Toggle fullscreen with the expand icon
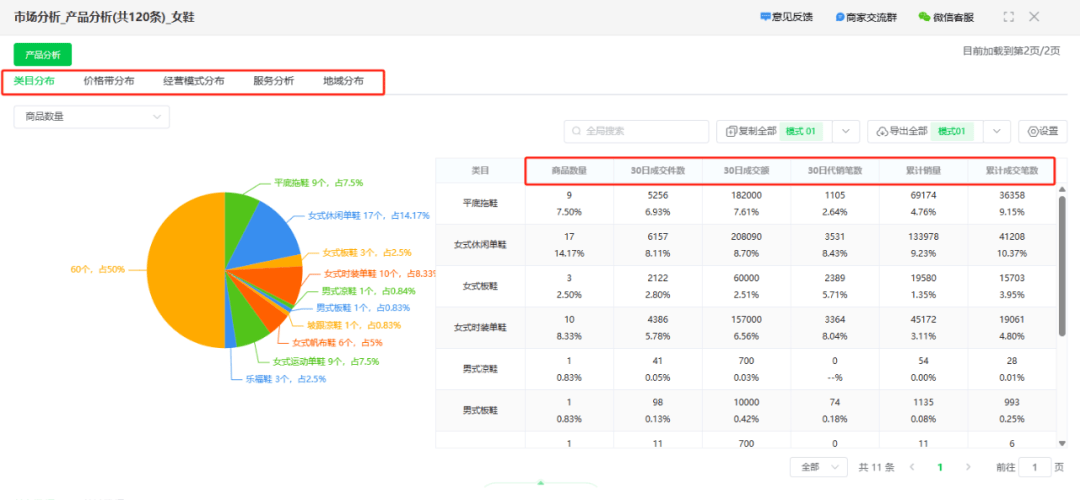The image size is (1080, 500). point(1008,17)
